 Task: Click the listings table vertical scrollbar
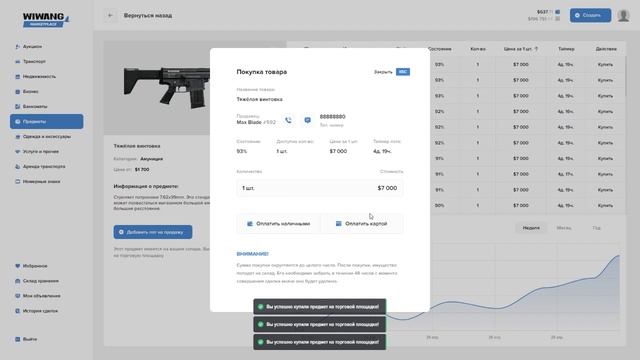(625, 76)
